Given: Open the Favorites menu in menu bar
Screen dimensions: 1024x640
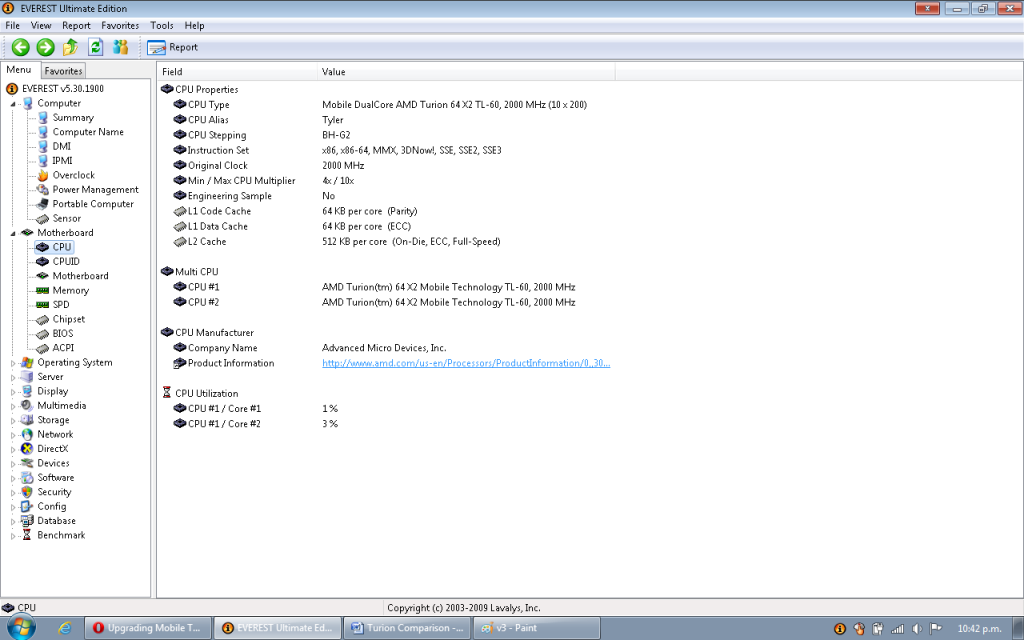Looking at the screenshot, I should click(x=120, y=25).
